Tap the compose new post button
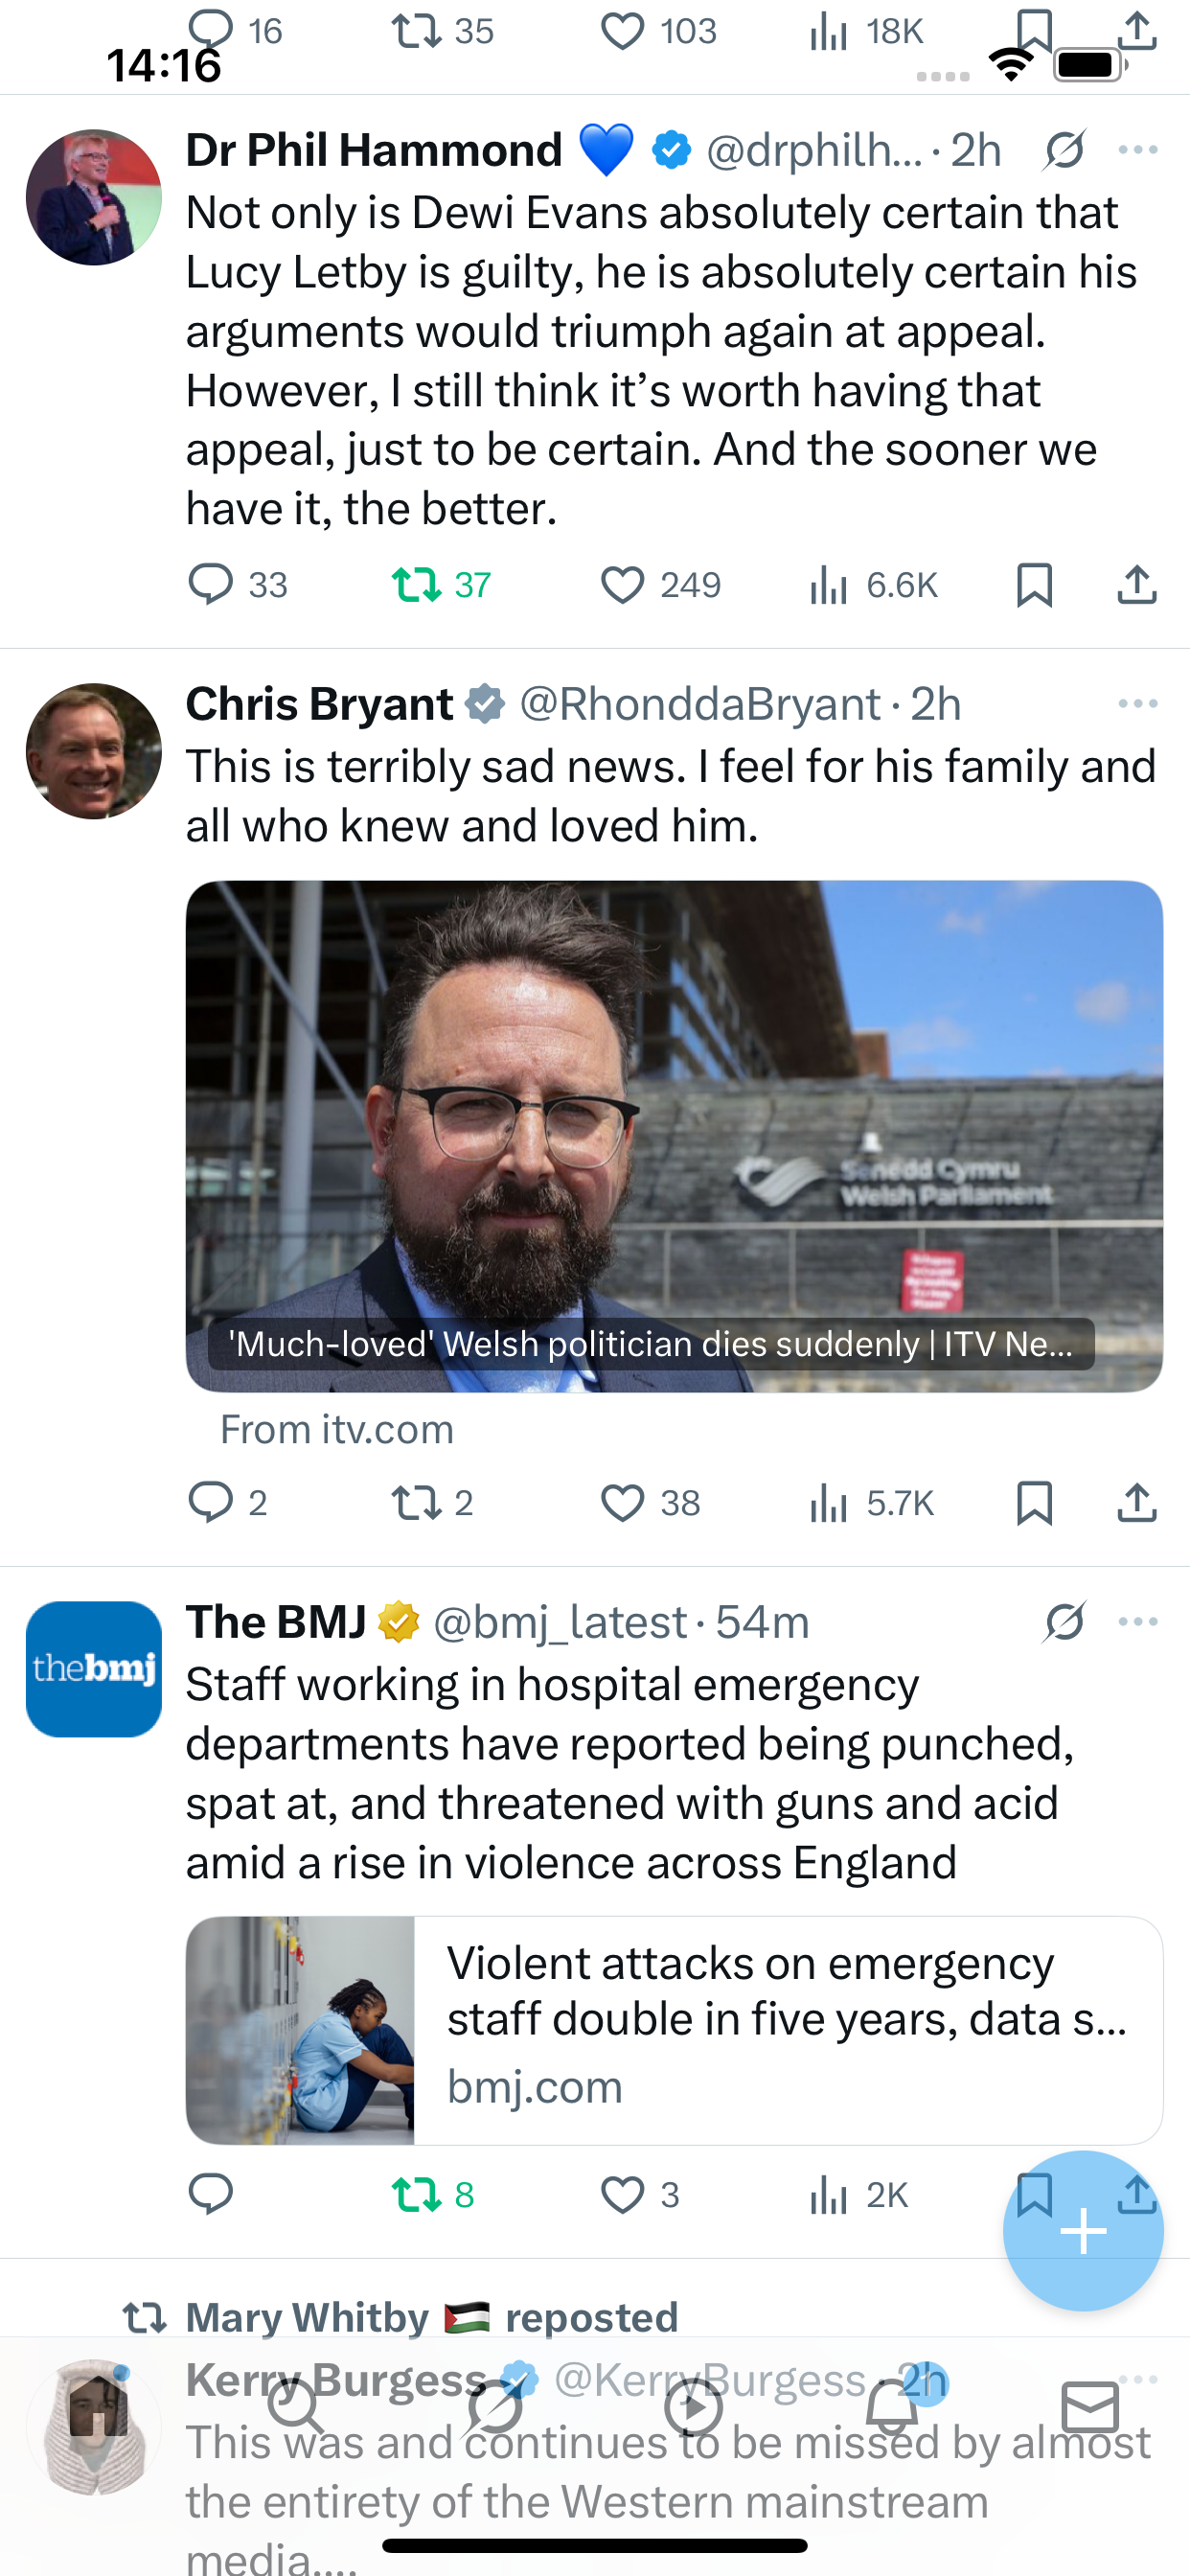The width and height of the screenshot is (1190, 2576). pos(1083,2231)
